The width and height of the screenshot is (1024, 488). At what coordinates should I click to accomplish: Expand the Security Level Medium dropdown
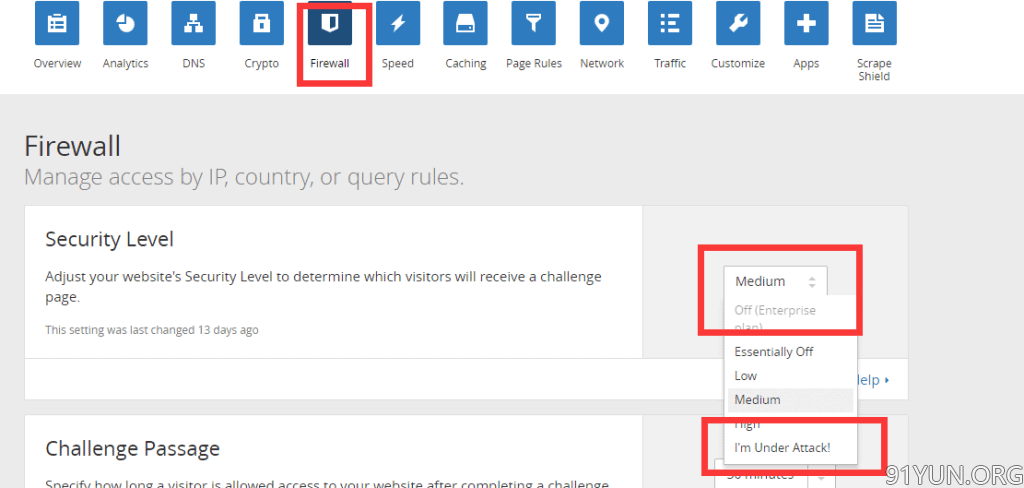[x=775, y=282]
